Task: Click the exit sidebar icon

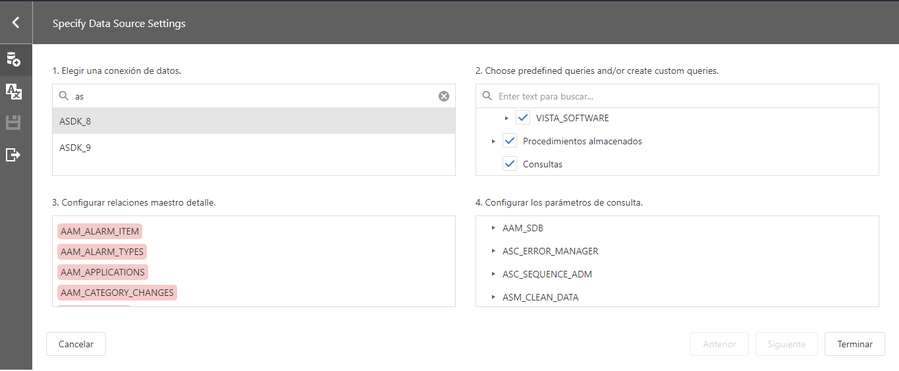Action: click(13, 154)
